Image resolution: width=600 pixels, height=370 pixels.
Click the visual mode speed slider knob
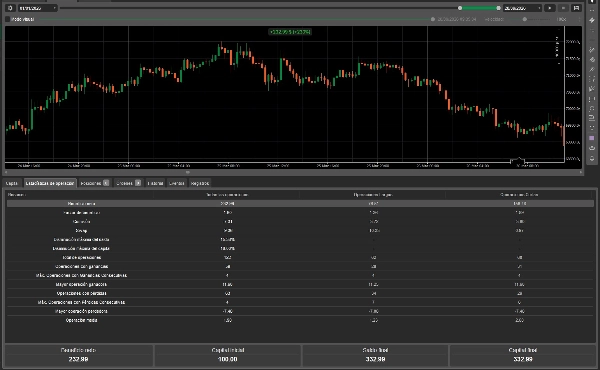[x=525, y=19]
